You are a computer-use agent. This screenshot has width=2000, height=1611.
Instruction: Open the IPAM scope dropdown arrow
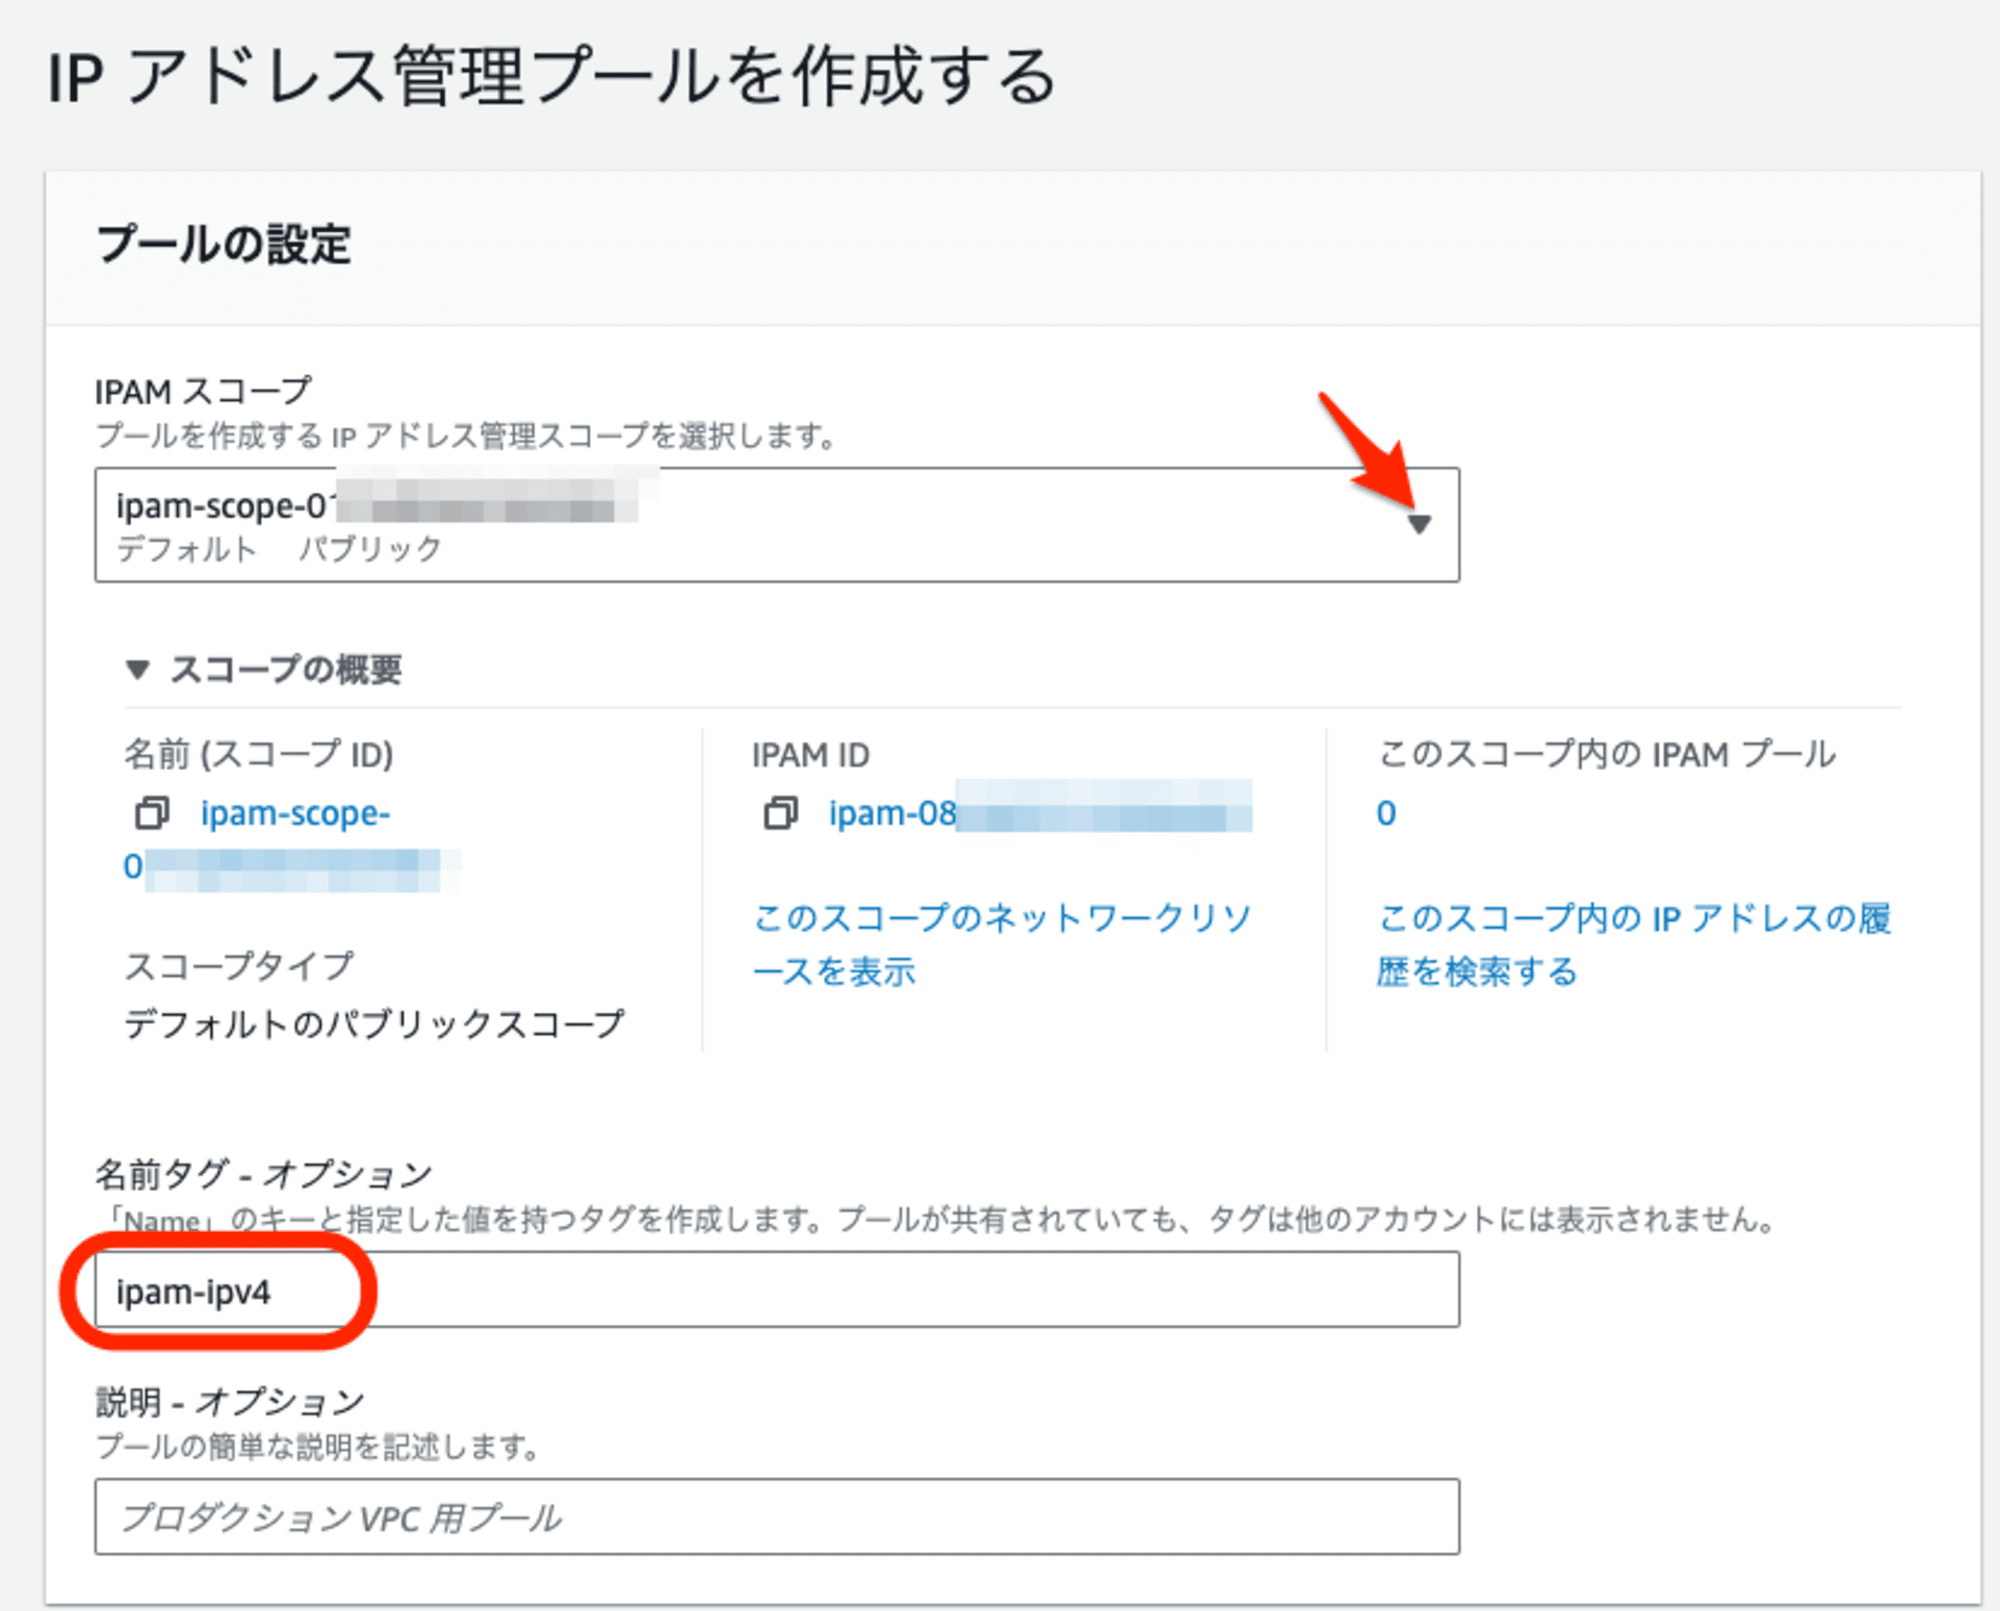(x=1419, y=524)
